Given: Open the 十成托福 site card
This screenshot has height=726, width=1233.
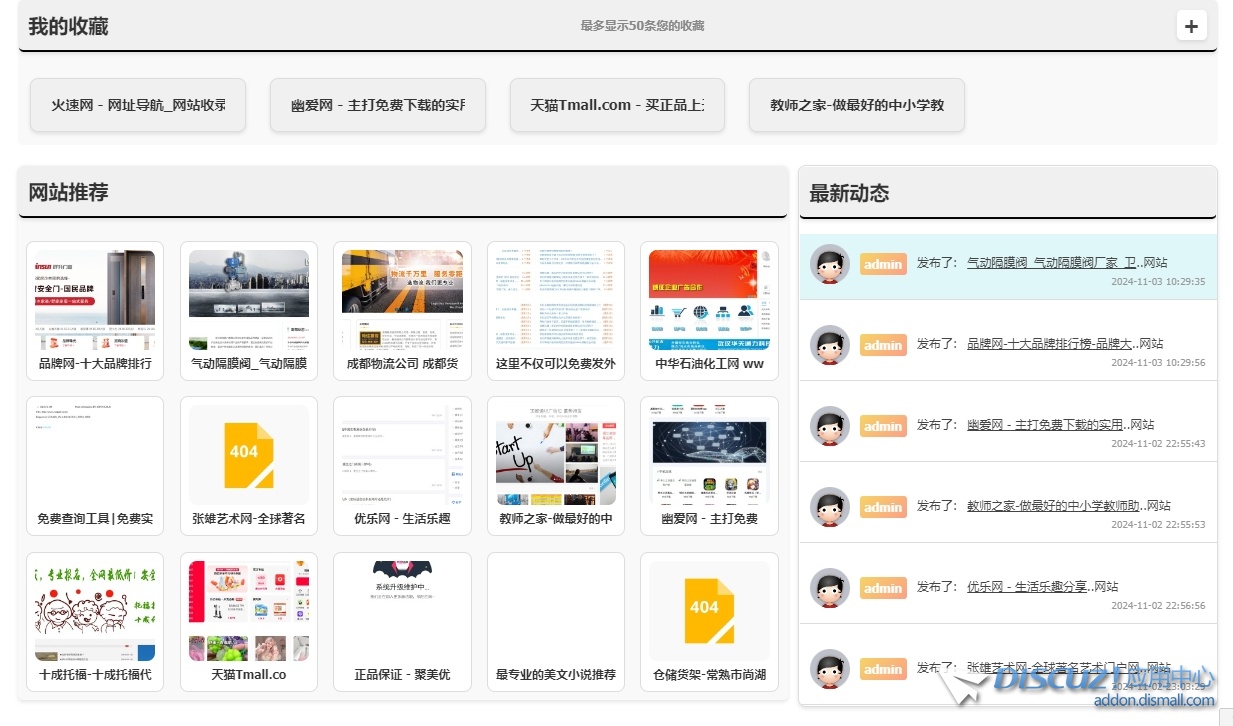Looking at the screenshot, I should coord(95,622).
